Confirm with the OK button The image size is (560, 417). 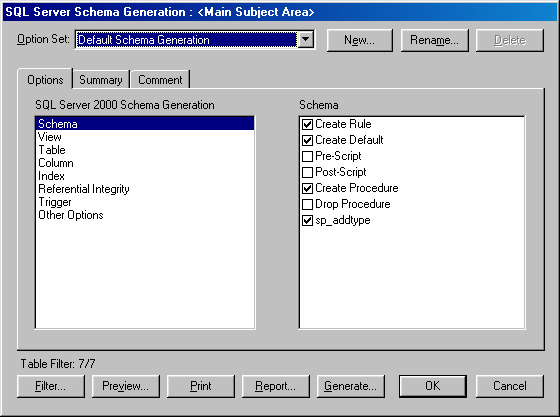point(433,386)
